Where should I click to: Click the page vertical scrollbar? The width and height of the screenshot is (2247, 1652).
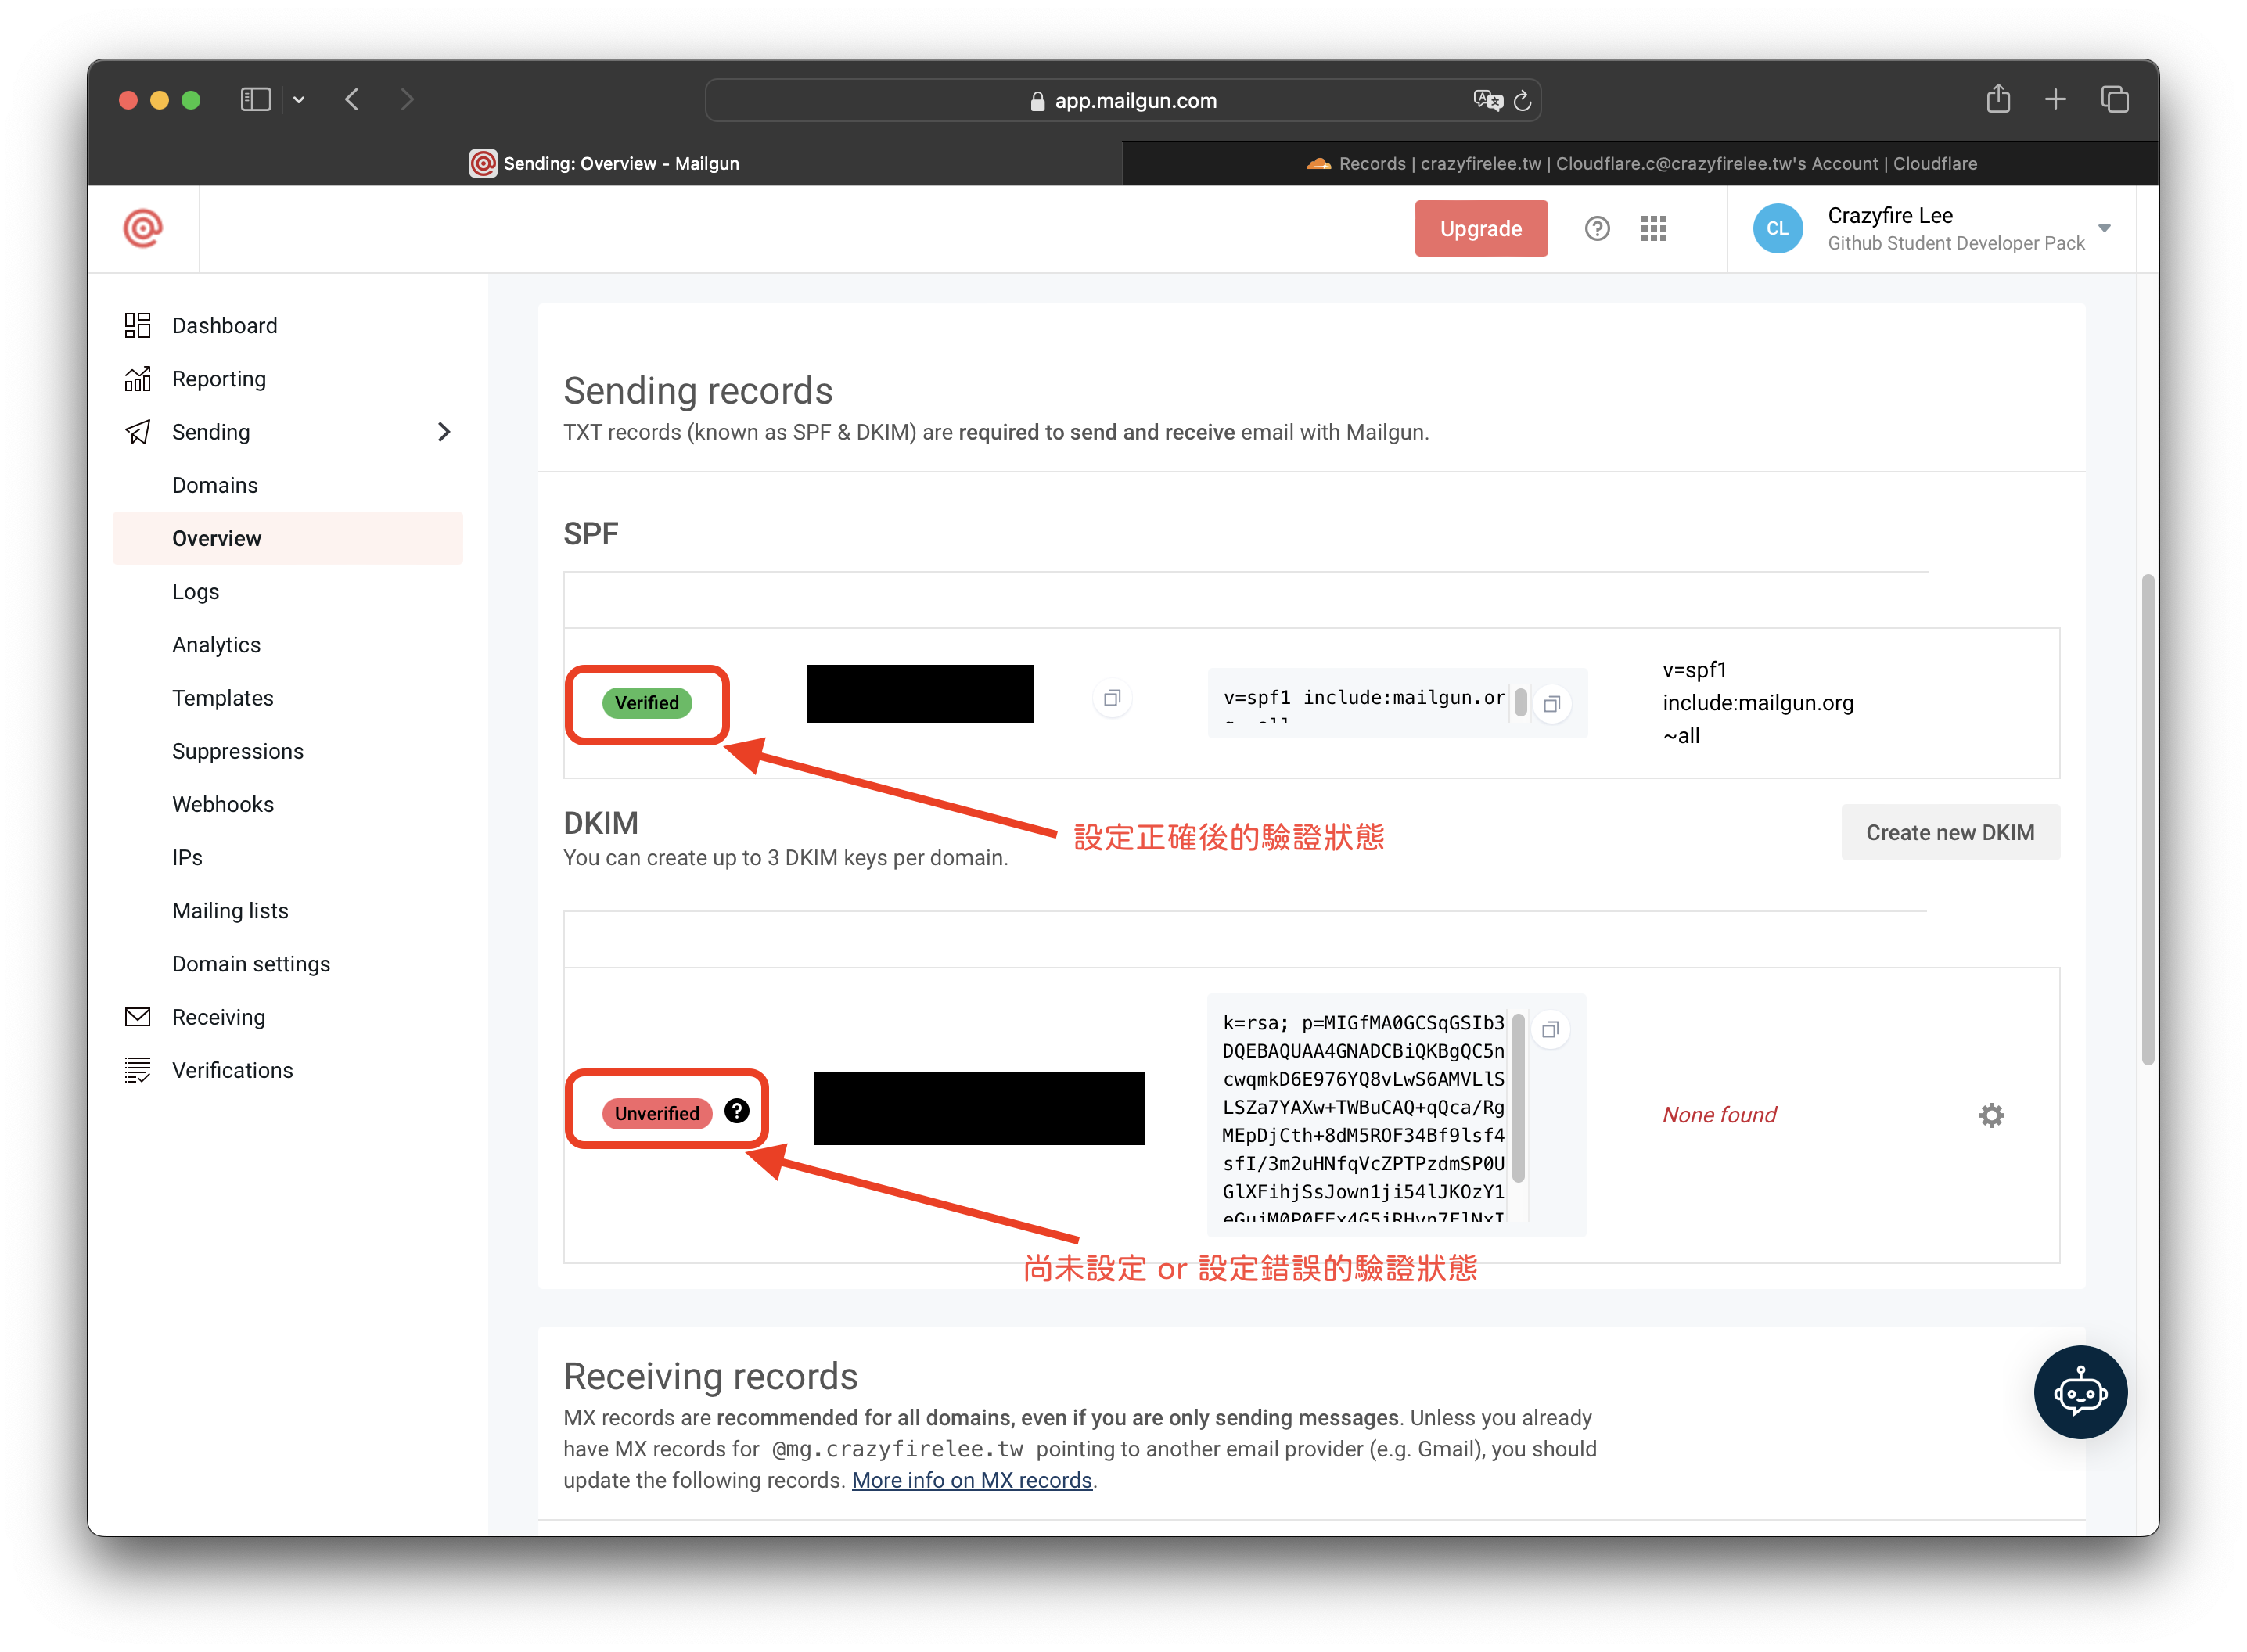click(x=2146, y=820)
